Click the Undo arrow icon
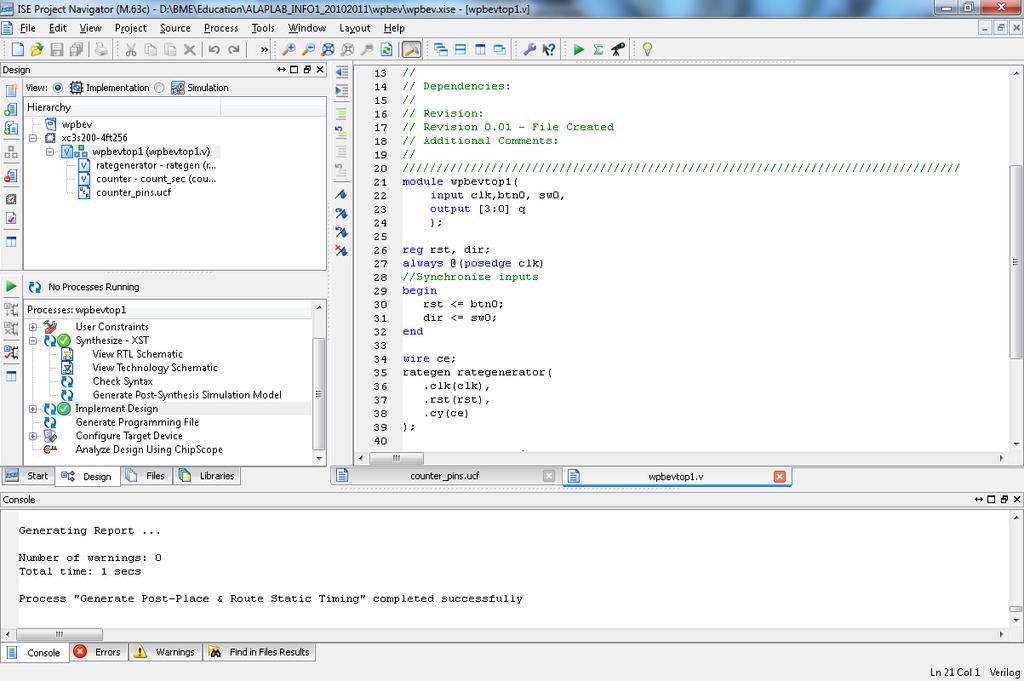This screenshot has width=1024, height=681. point(214,50)
